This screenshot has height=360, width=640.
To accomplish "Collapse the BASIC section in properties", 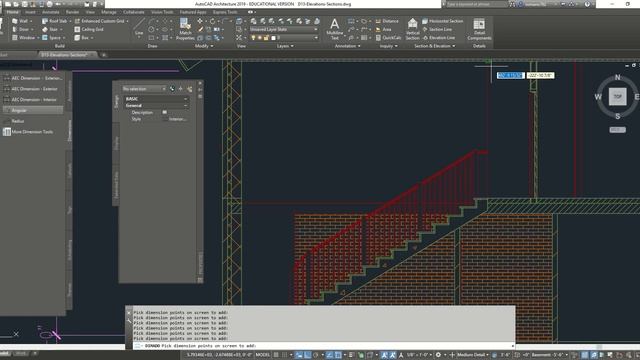I will (185, 99).
